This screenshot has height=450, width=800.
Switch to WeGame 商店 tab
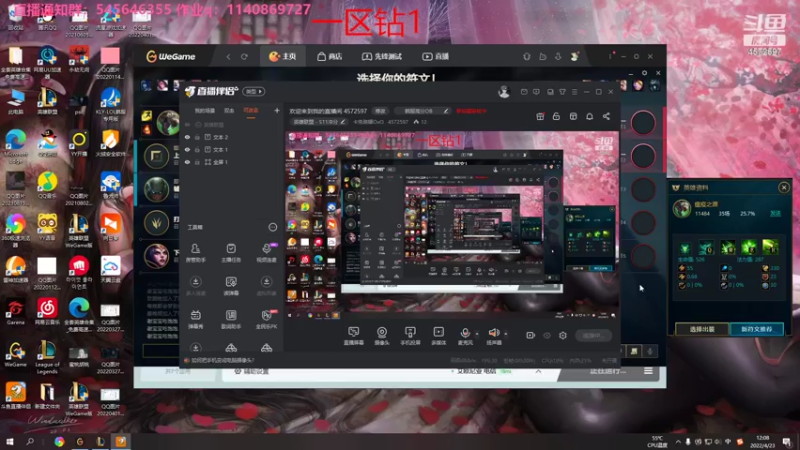click(330, 57)
